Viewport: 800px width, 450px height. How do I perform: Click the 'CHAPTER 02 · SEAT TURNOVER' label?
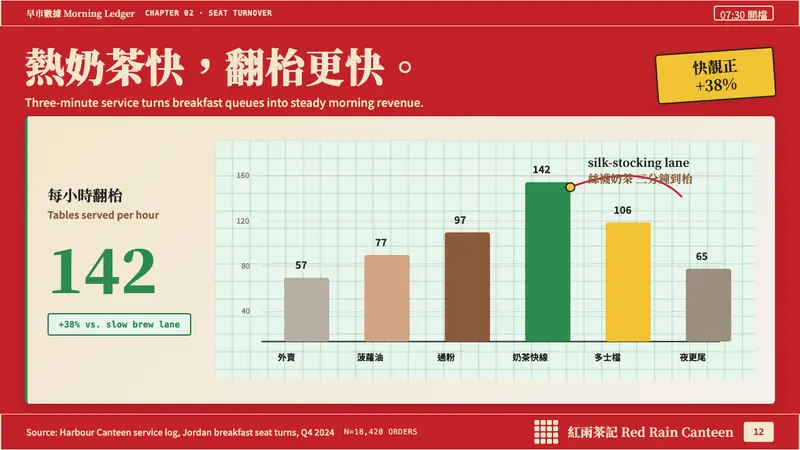tap(208, 13)
